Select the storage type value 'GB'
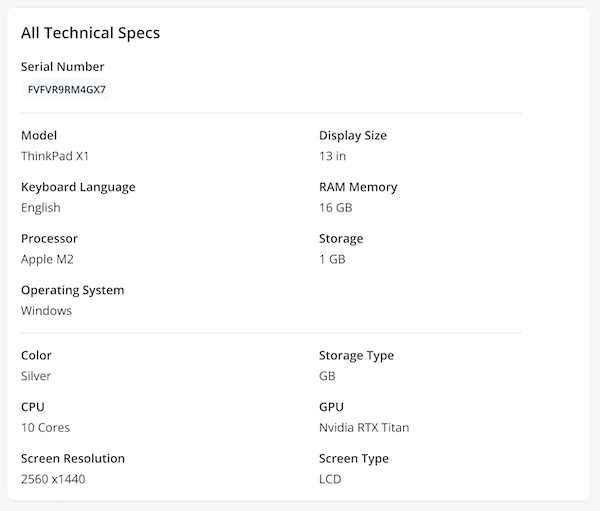Image resolution: width=600 pixels, height=511 pixels. (327, 376)
